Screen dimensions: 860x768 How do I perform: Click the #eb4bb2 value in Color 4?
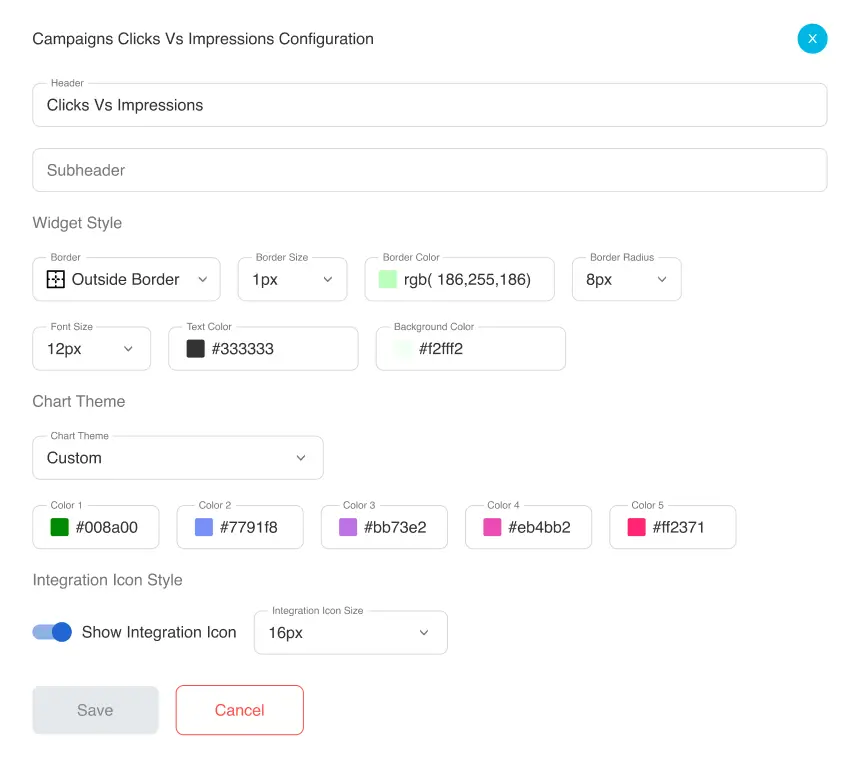coord(539,527)
